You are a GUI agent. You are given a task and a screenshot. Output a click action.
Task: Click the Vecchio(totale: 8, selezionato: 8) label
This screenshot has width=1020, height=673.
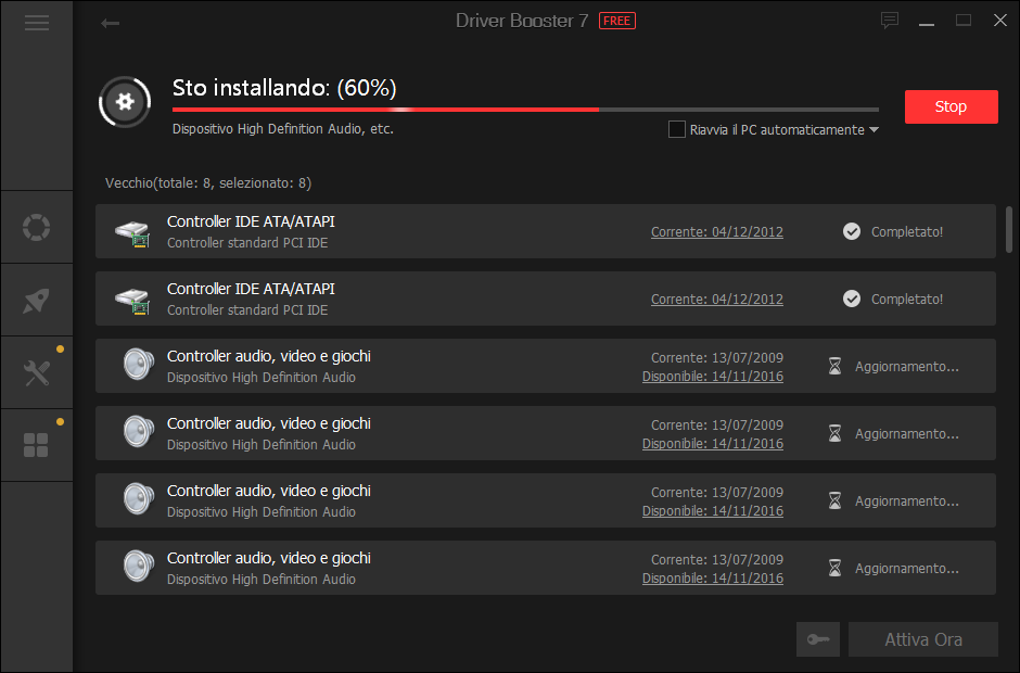(x=208, y=183)
